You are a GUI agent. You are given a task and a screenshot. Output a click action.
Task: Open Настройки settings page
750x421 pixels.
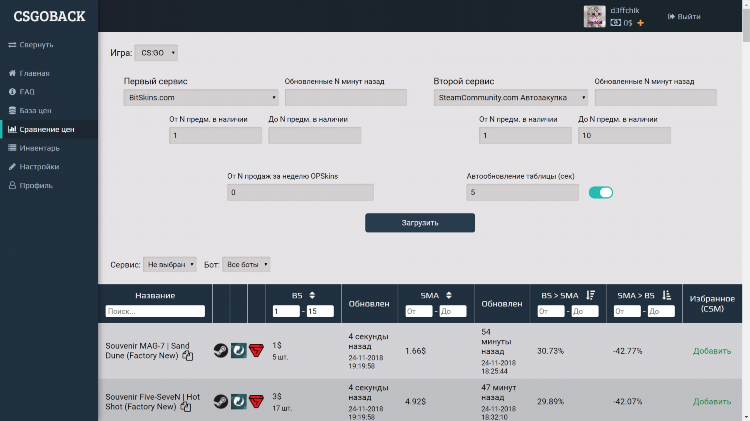[34, 166]
